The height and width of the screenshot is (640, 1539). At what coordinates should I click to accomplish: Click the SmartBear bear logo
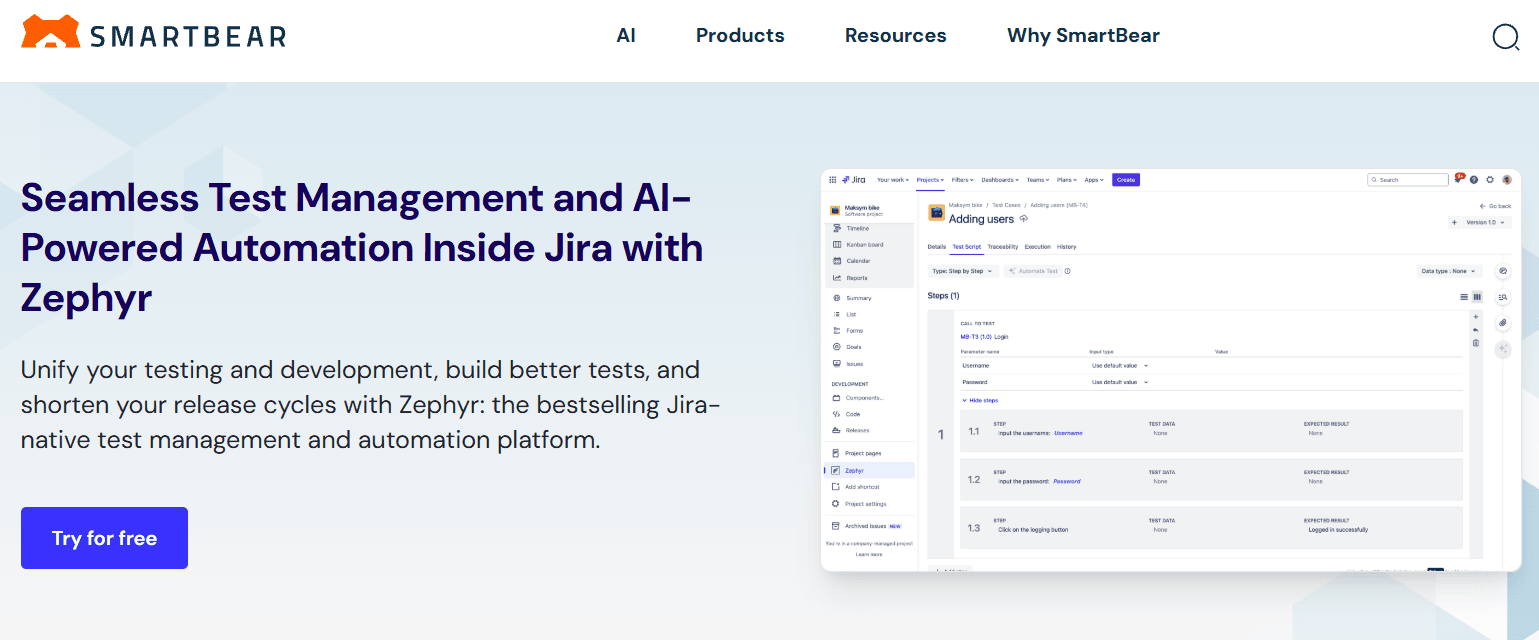(x=51, y=32)
